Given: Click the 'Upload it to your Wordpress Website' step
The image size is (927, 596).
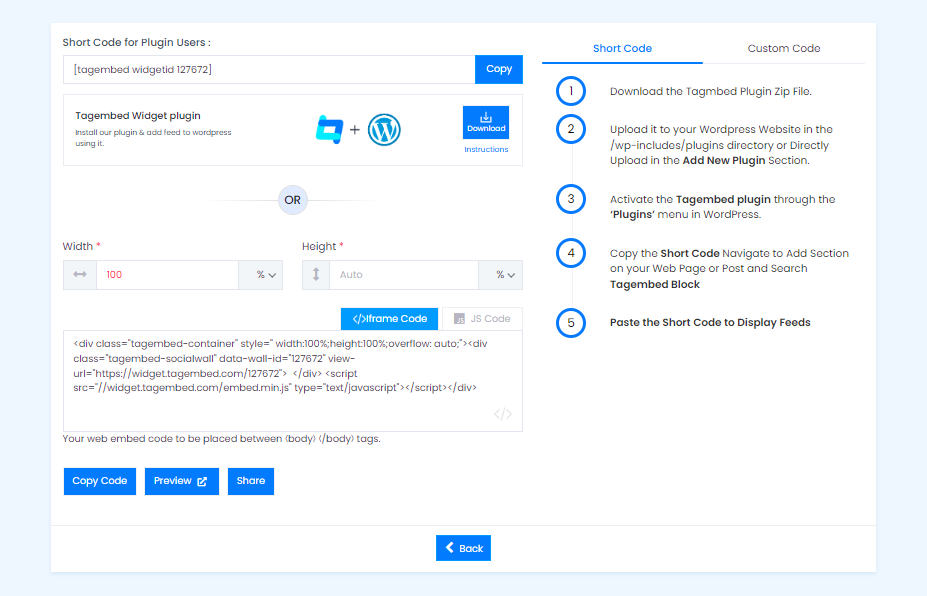Looking at the screenshot, I should pyautogui.click(x=721, y=145).
